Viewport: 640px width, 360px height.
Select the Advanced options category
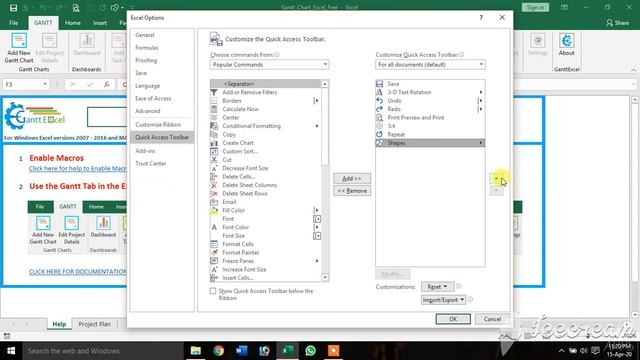(148, 111)
